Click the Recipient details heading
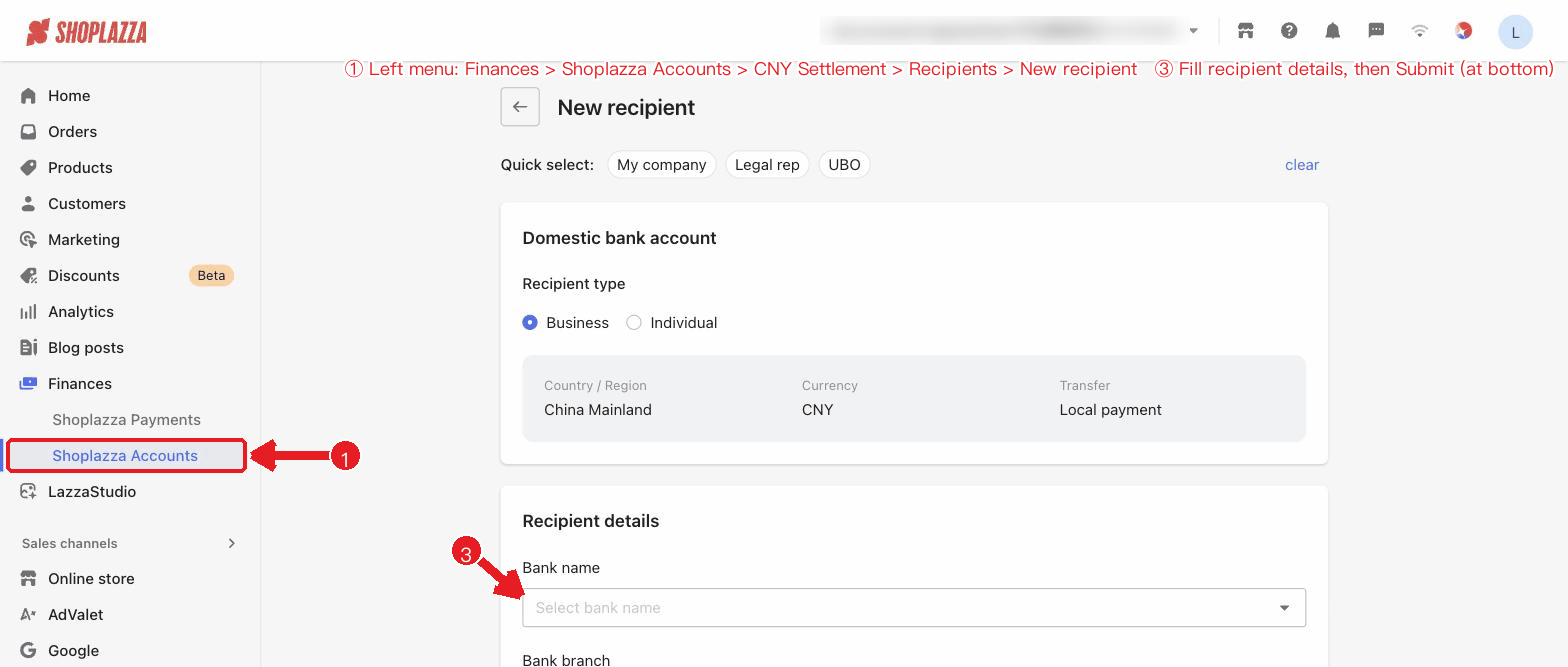1568x667 pixels. 591,521
